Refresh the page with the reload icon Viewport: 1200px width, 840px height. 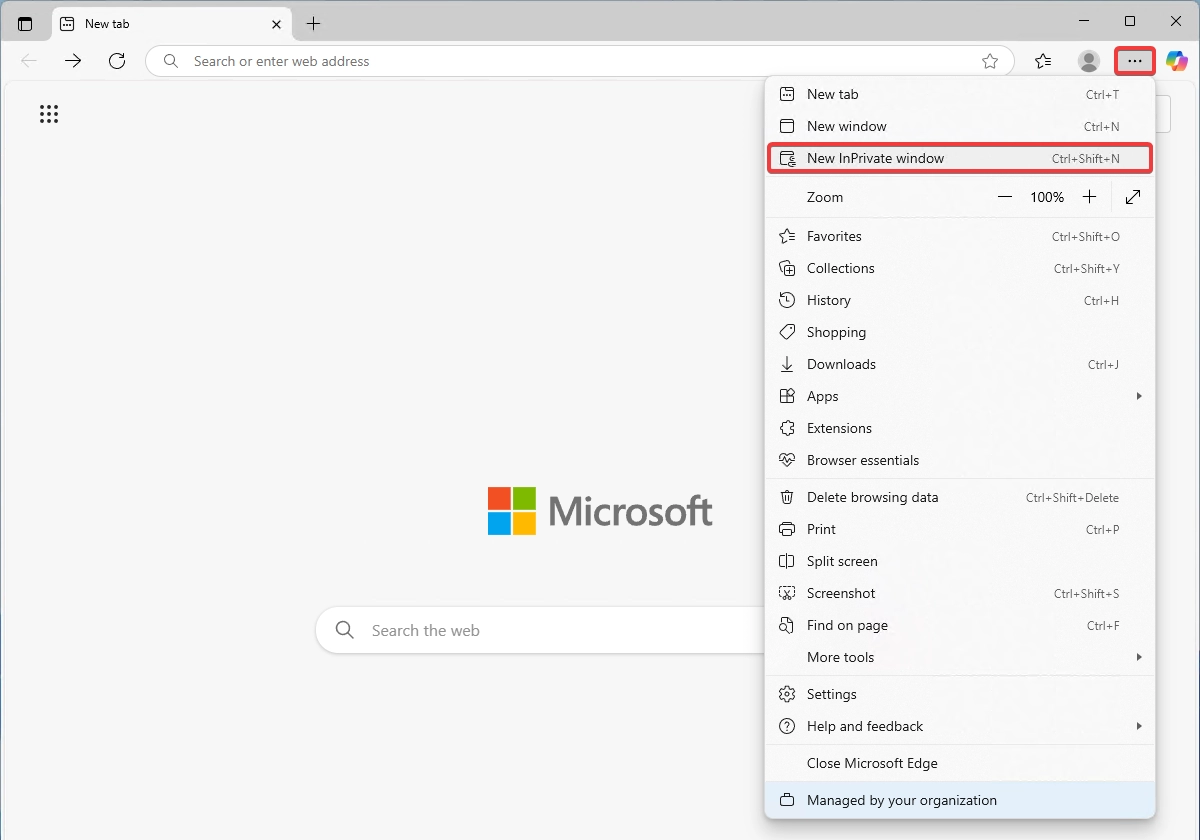(117, 61)
